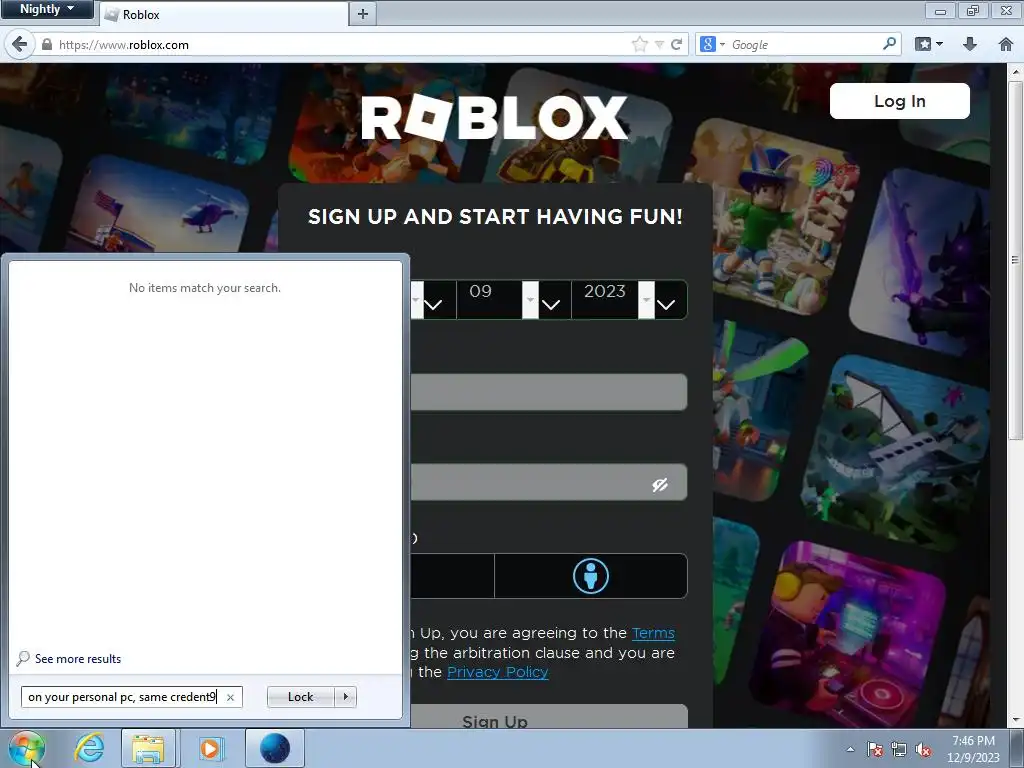Expand the birthday month dropdown chevron
Screen dimensions: 1024x768
[433, 304]
